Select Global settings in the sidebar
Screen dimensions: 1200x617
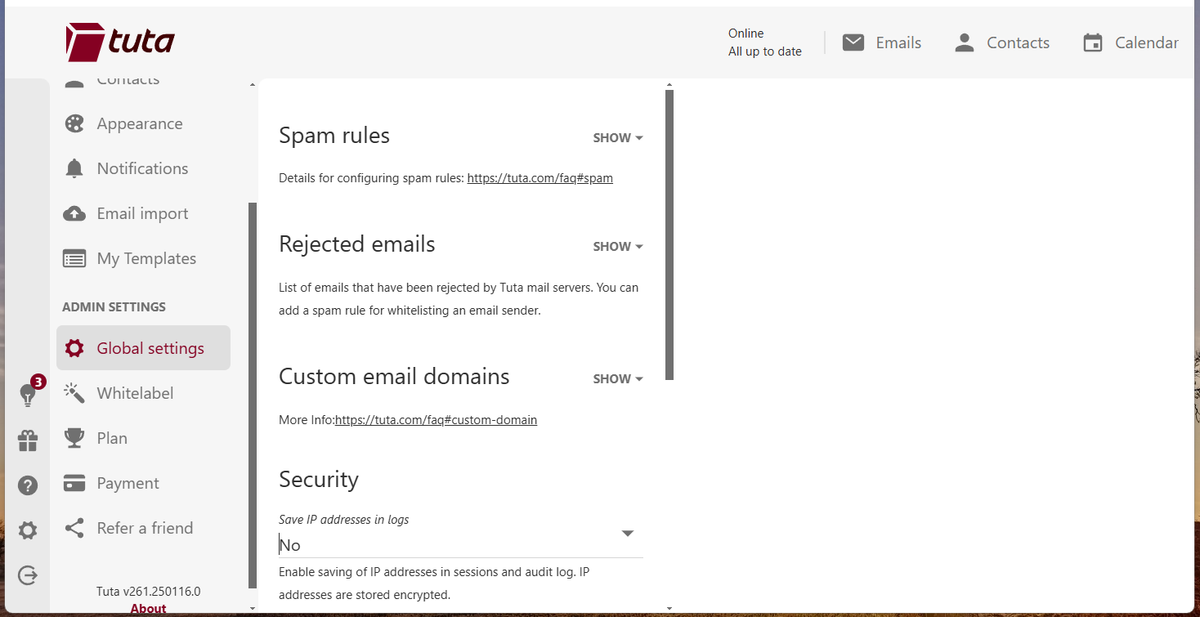pos(143,347)
